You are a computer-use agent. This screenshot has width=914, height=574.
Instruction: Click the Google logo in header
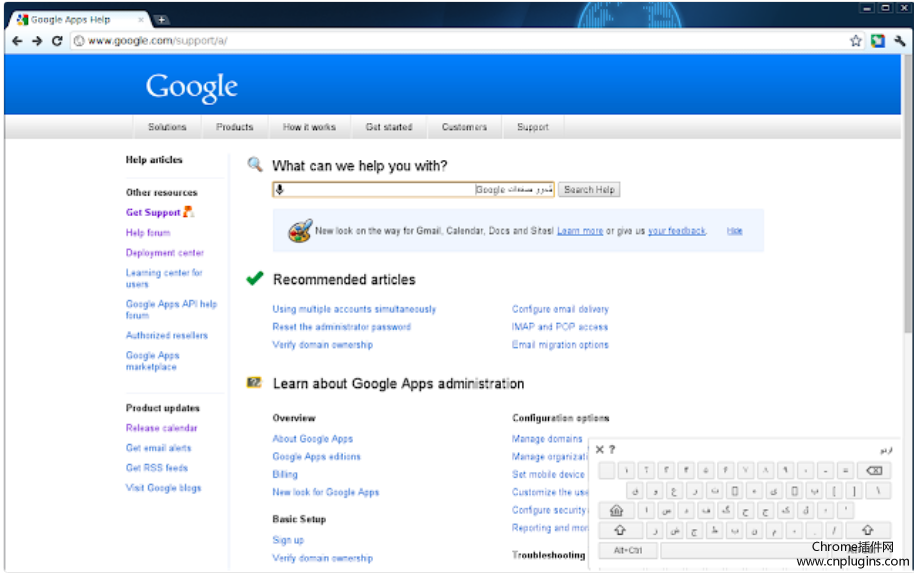coord(191,87)
